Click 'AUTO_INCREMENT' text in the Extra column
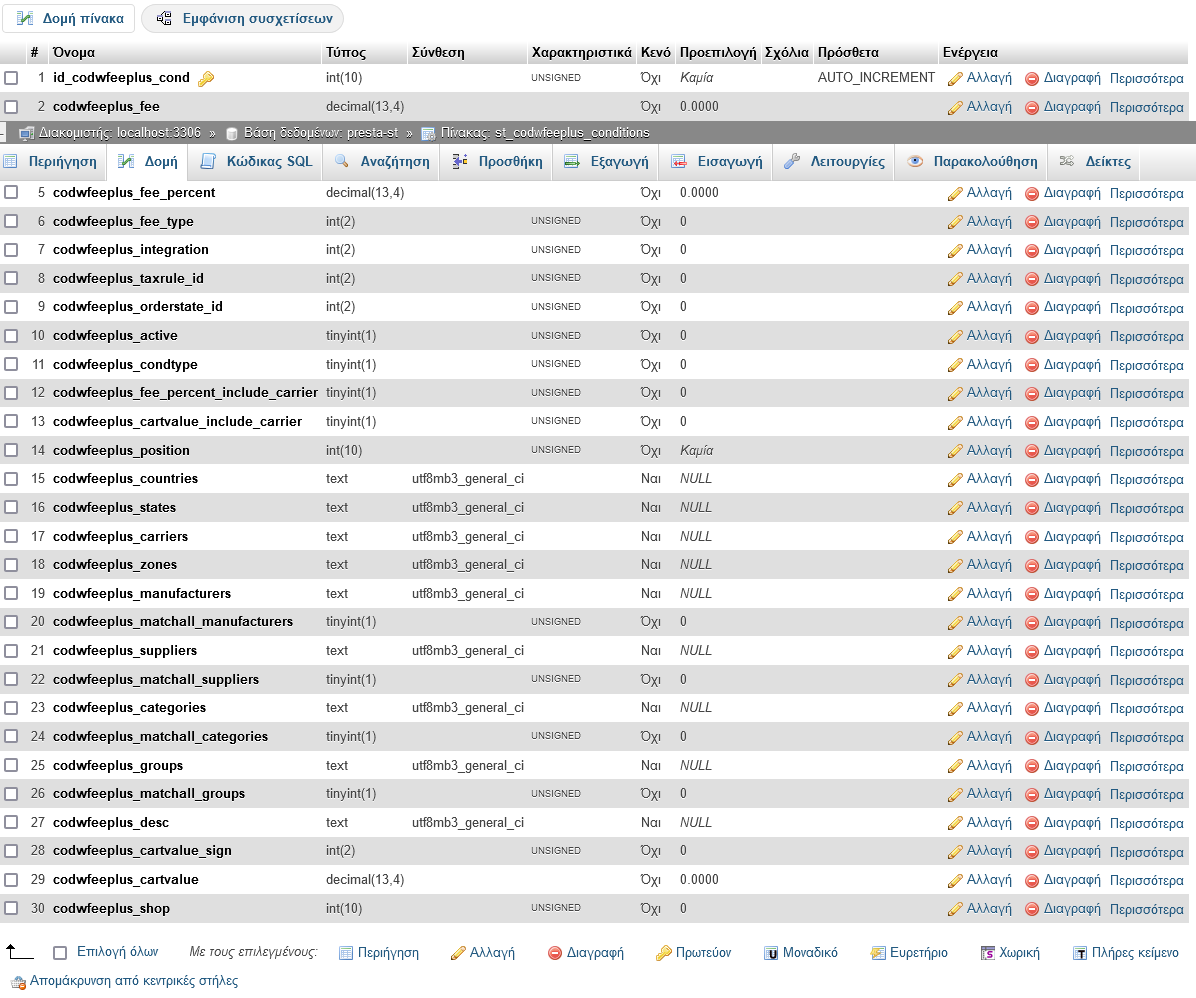Screen dimensions: 1196x998 pyautogui.click(x=876, y=78)
